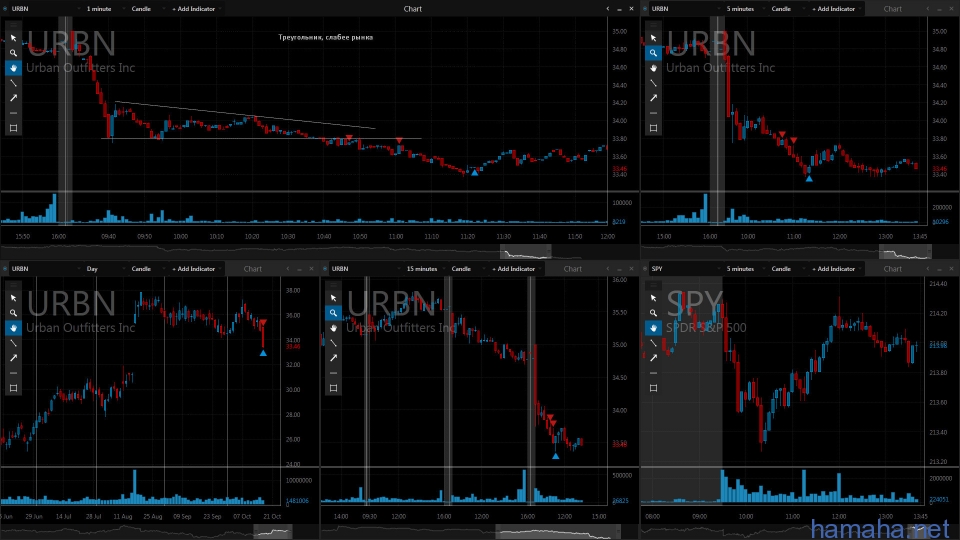
Task: Click the Chart title tab of the 1-minute panel
Action: 413,8
